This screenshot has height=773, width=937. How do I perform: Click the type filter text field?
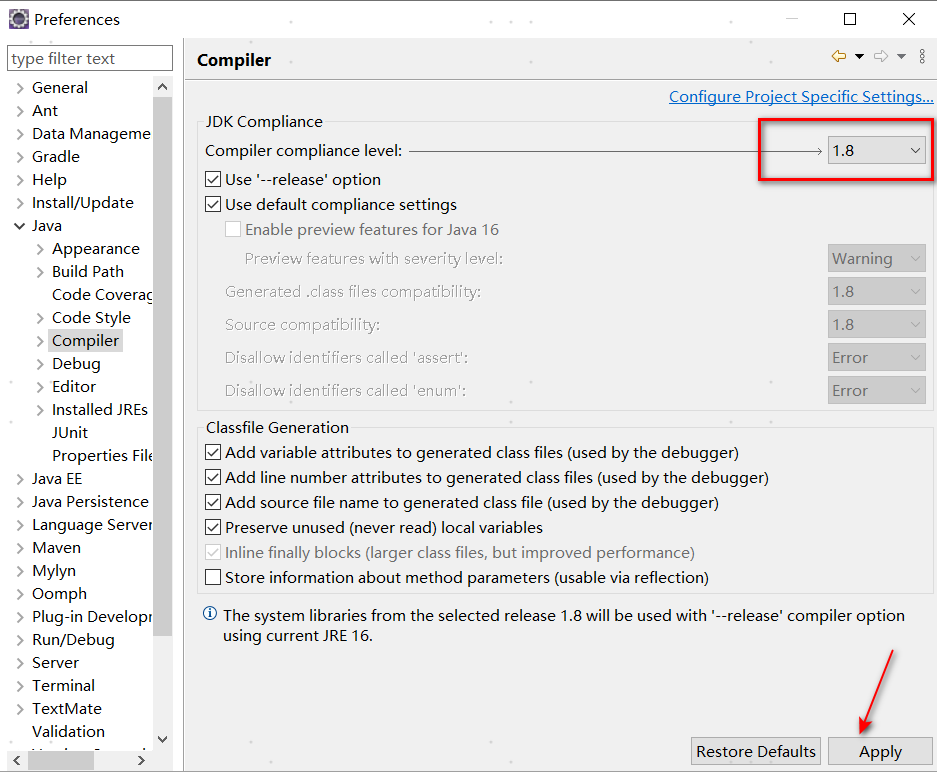tap(89, 59)
